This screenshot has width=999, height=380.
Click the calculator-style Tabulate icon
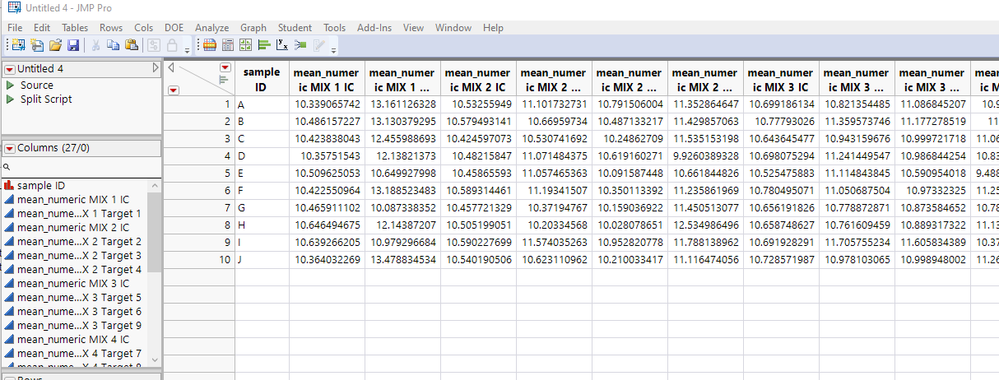(x=227, y=45)
